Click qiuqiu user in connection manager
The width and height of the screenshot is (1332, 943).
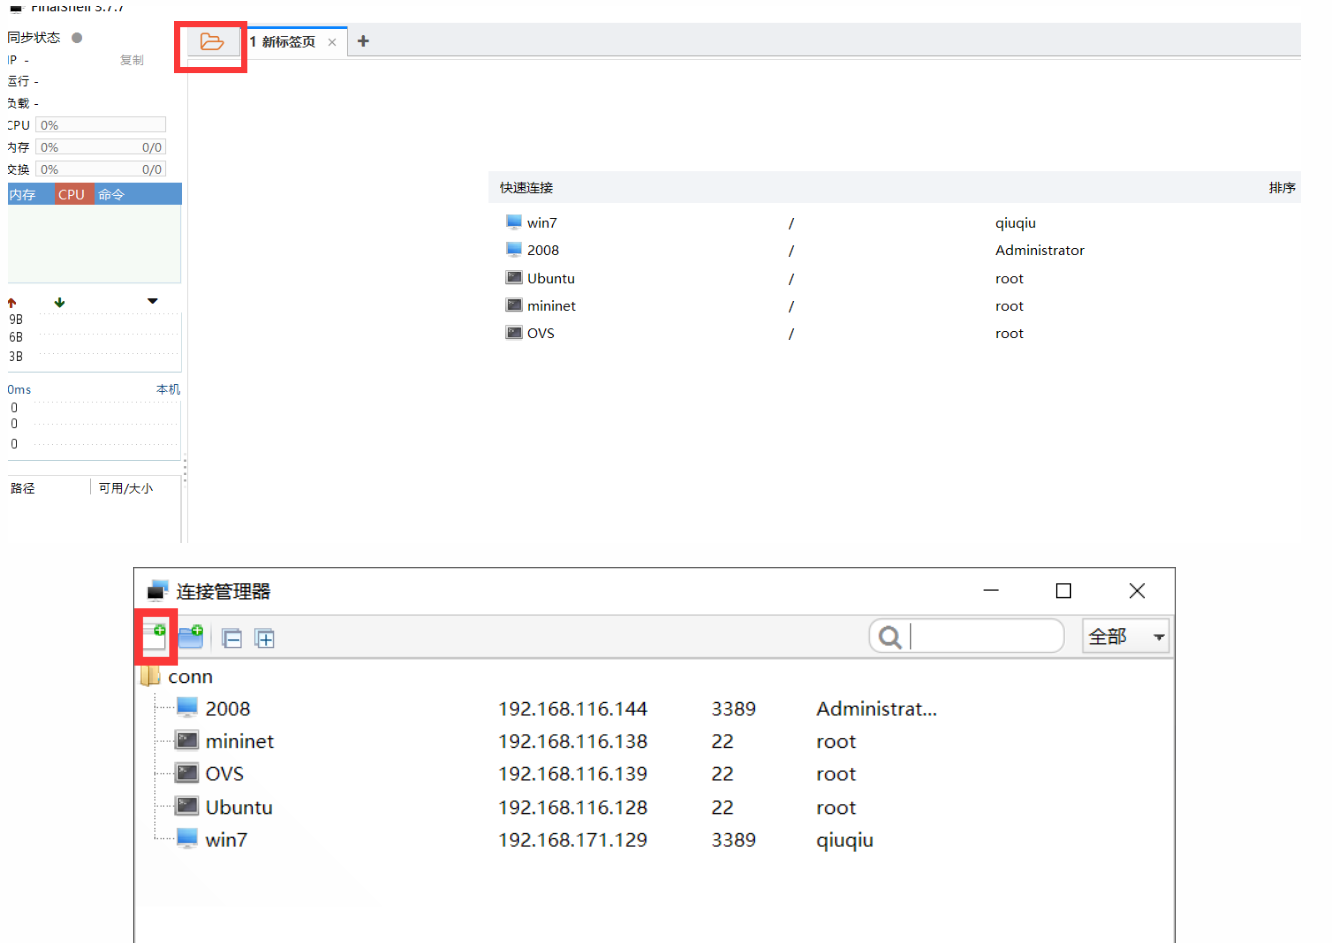point(845,840)
